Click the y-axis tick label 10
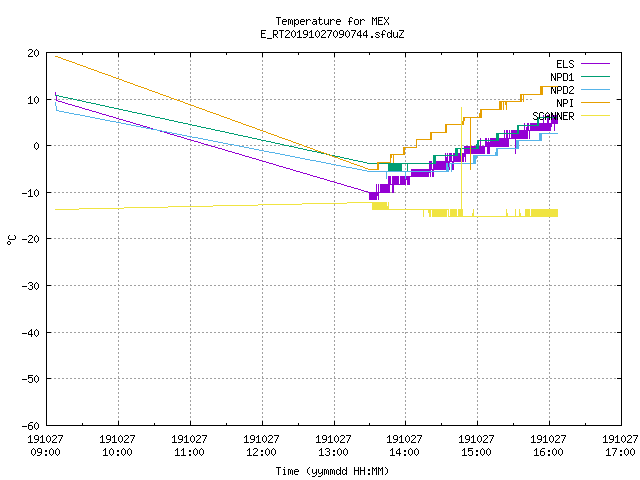 coord(33,100)
